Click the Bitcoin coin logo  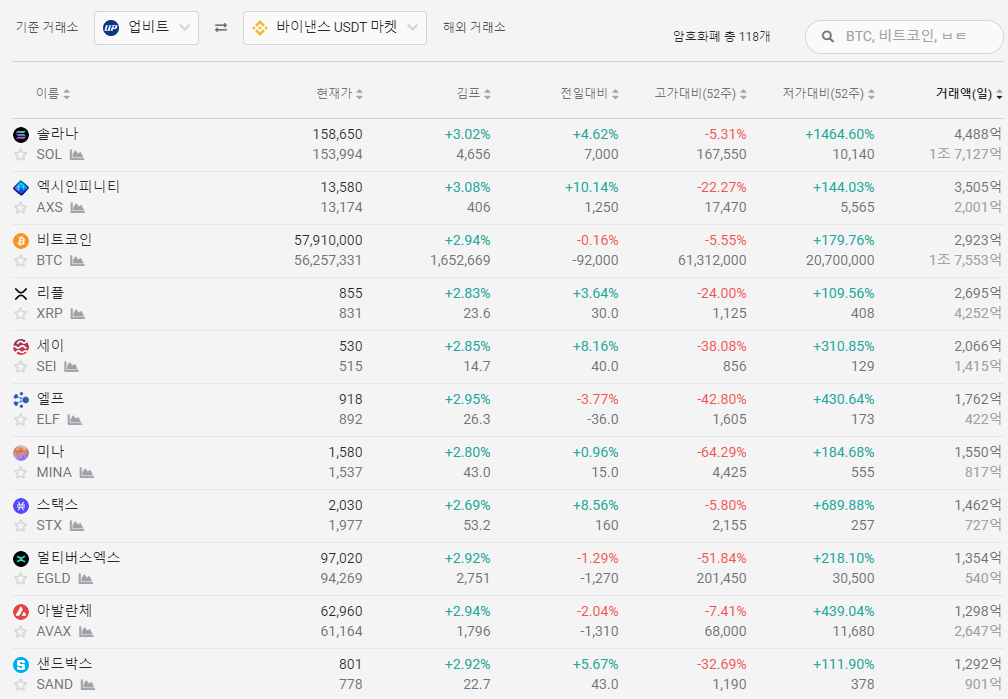point(21,241)
